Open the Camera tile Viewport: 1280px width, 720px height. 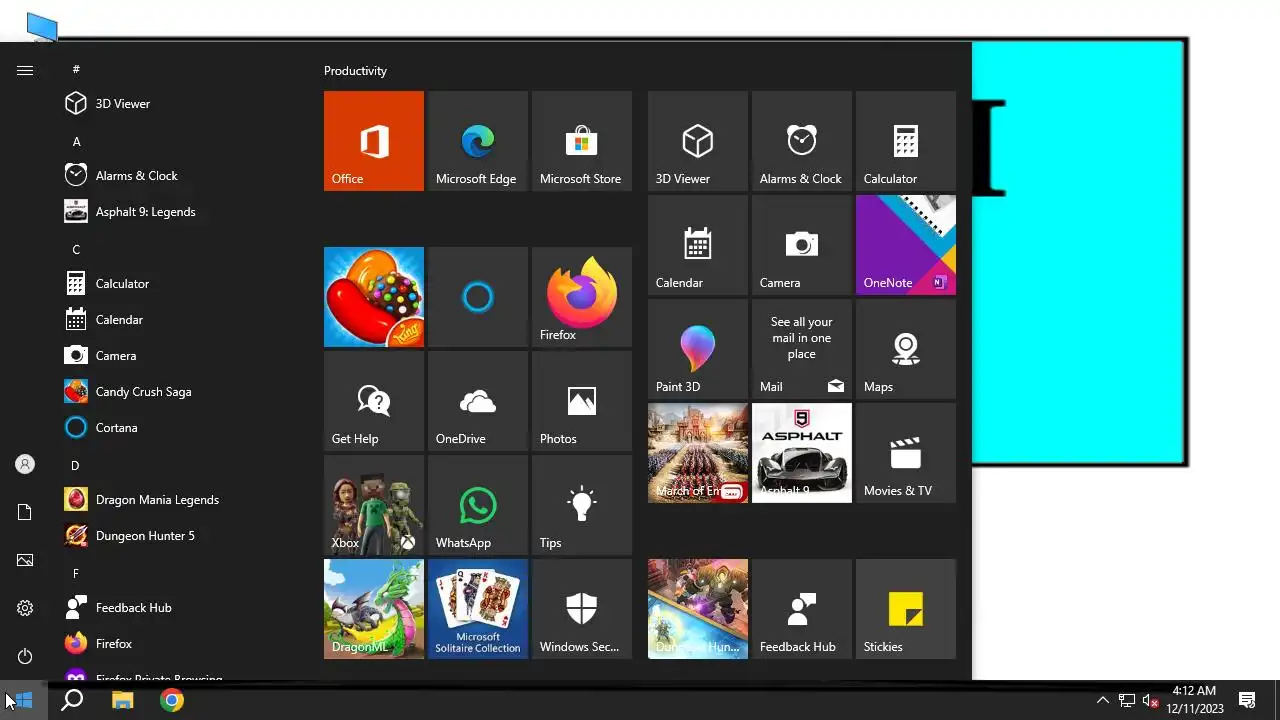[x=802, y=245]
